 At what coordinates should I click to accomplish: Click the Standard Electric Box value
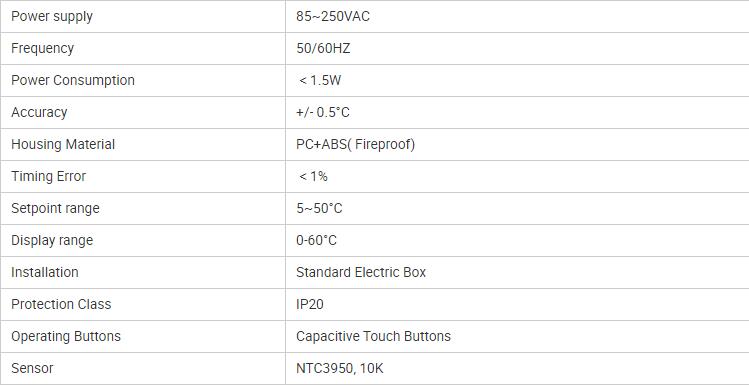361,272
